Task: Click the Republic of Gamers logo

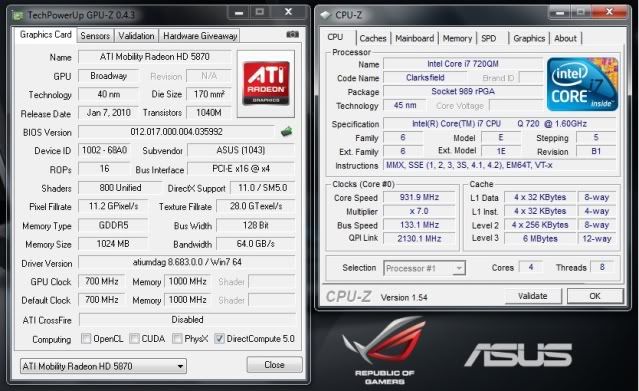Action: pyautogui.click(x=384, y=350)
